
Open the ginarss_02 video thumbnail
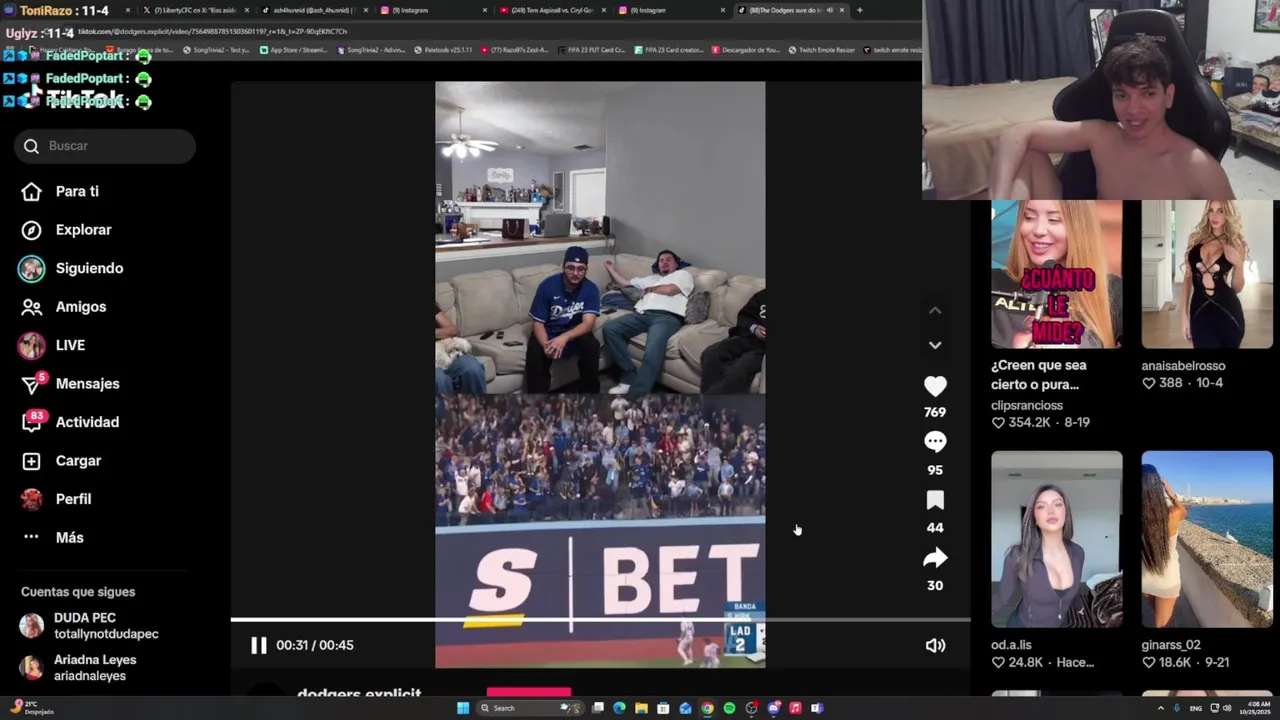(1207, 539)
